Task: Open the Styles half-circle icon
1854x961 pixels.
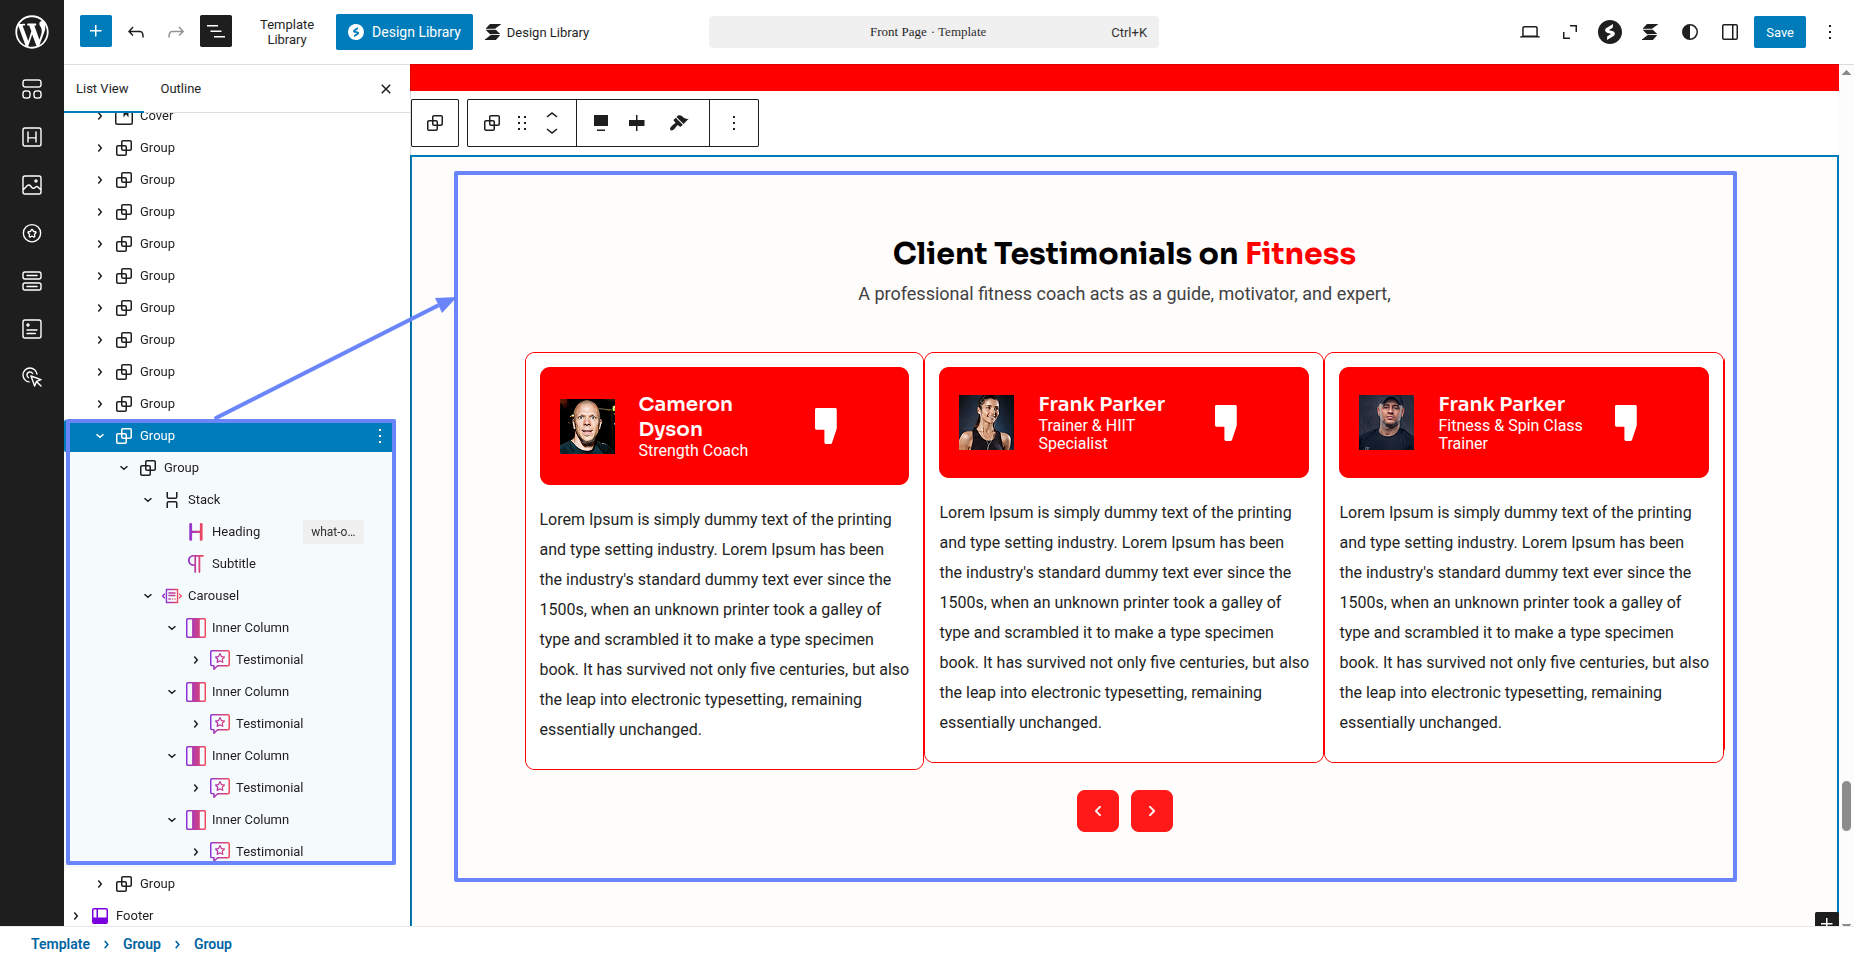Action: pos(1689,32)
